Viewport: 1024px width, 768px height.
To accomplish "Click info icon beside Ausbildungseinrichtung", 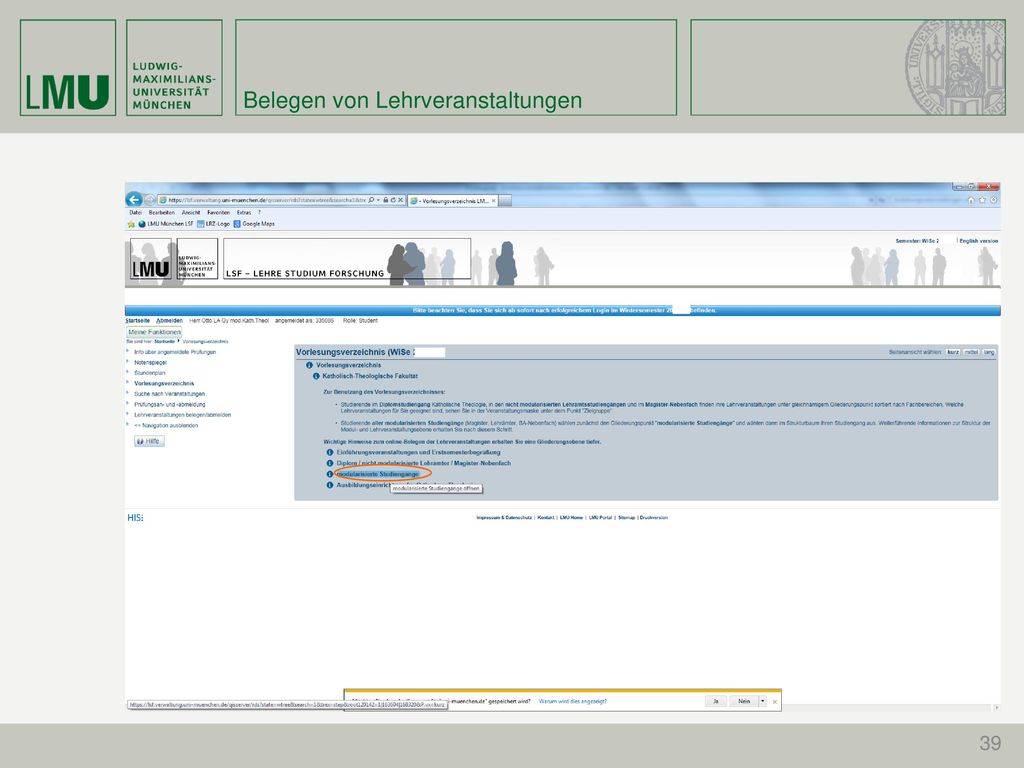I will click(x=330, y=485).
